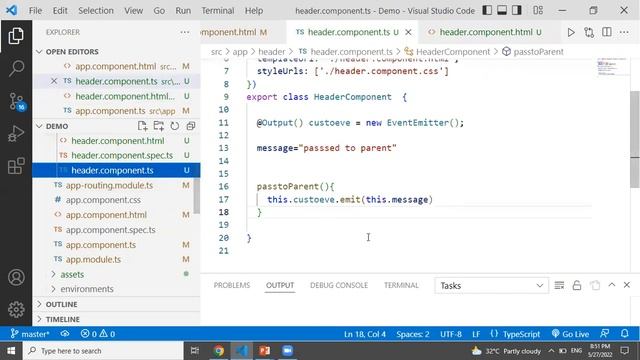Toggle output scroll lock
The image size is (640, 360).
point(577,285)
